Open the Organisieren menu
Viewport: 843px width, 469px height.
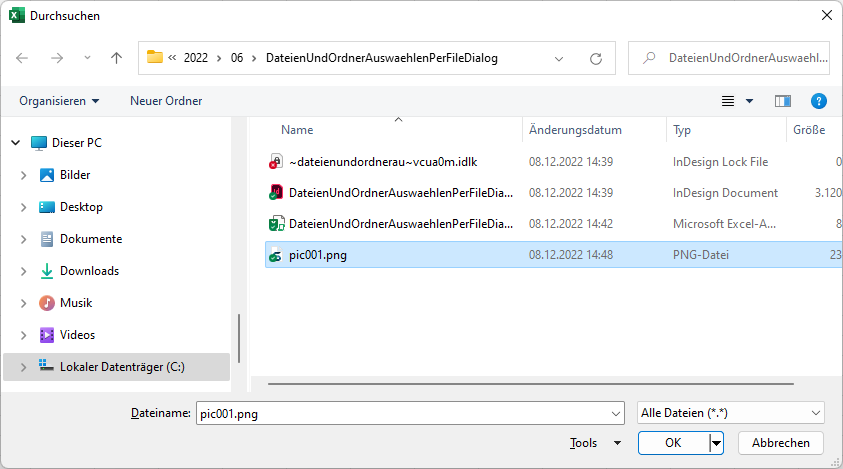[59, 101]
